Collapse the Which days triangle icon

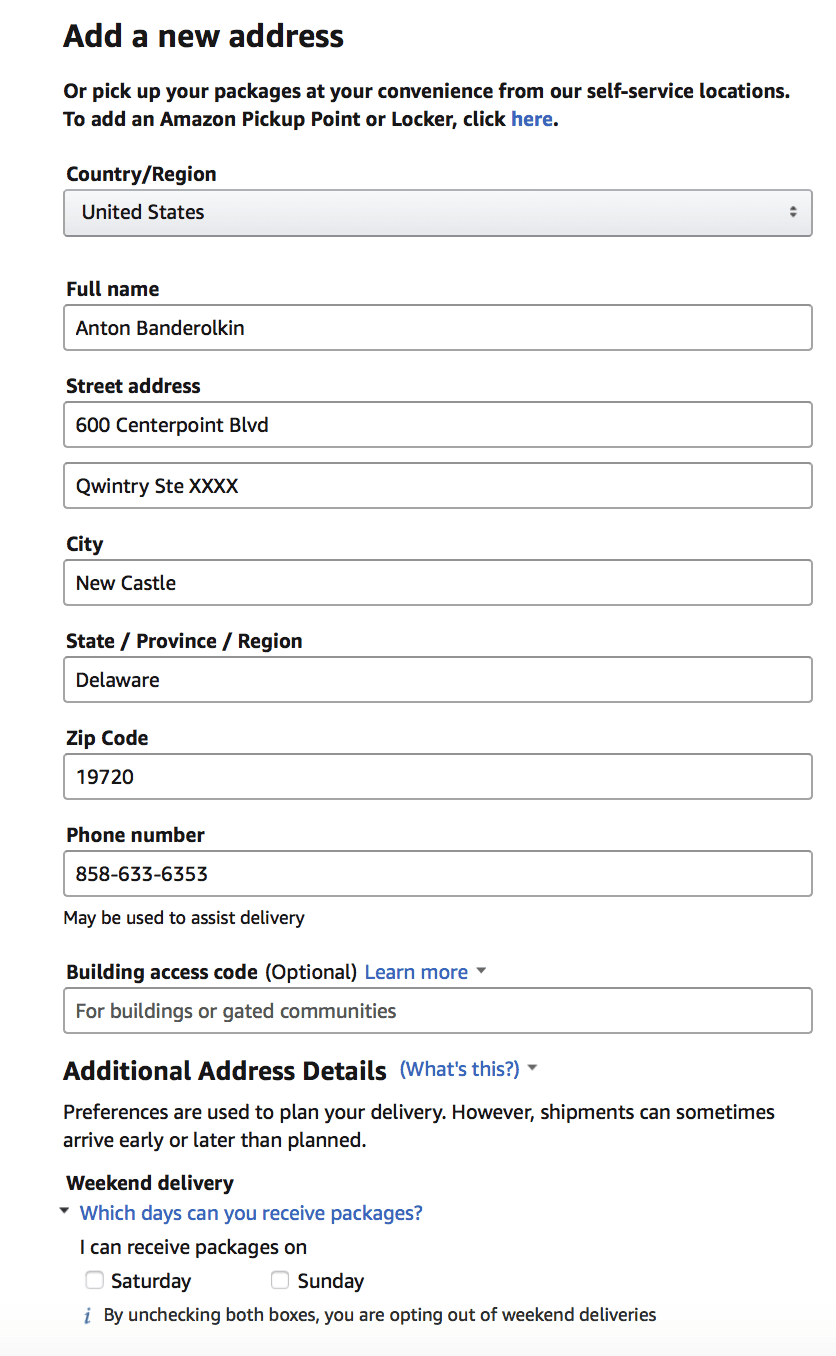[x=65, y=1211]
